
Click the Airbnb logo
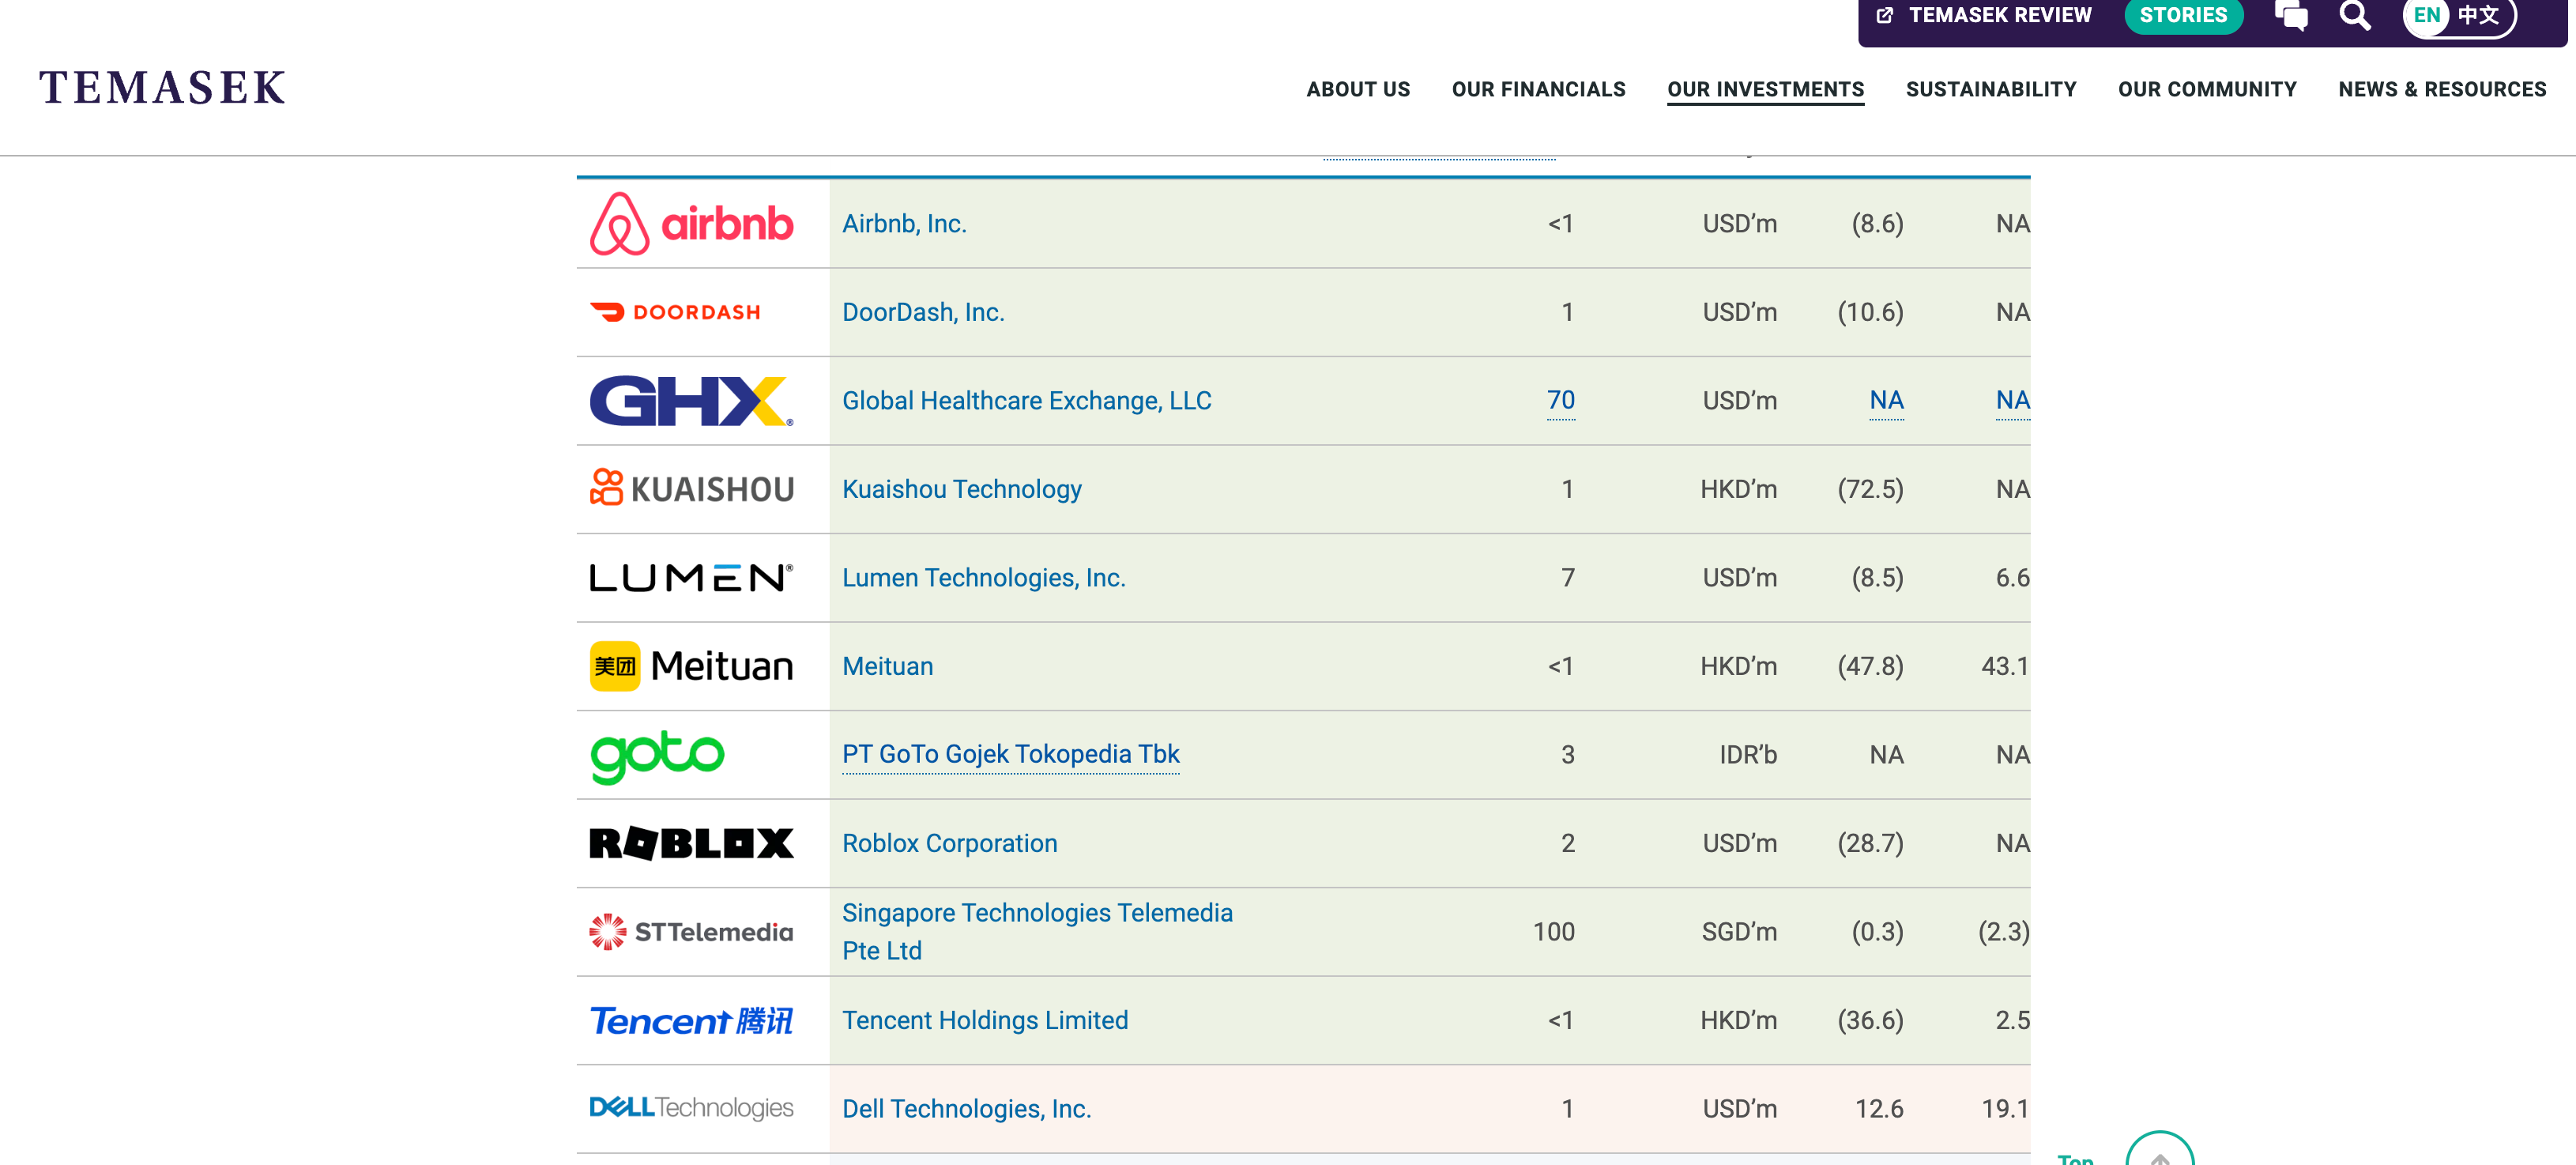tap(691, 224)
